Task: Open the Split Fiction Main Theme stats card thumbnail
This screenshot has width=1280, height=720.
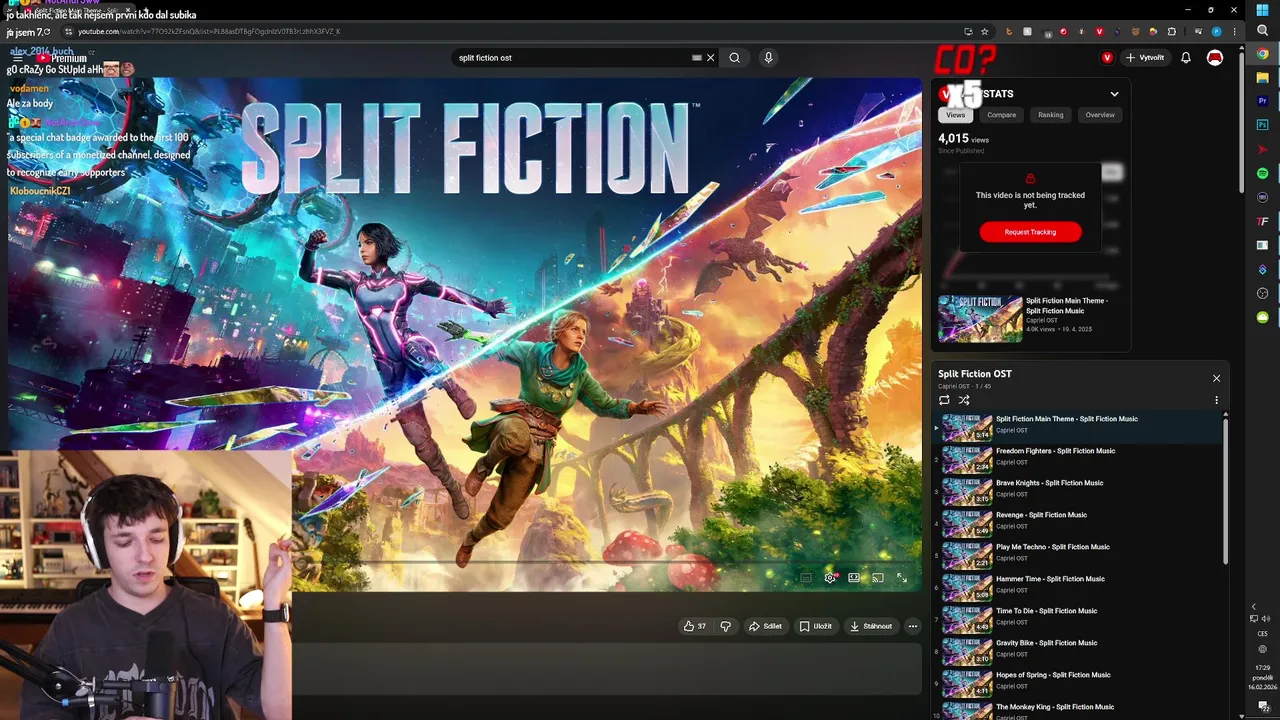Action: pyautogui.click(x=980, y=318)
